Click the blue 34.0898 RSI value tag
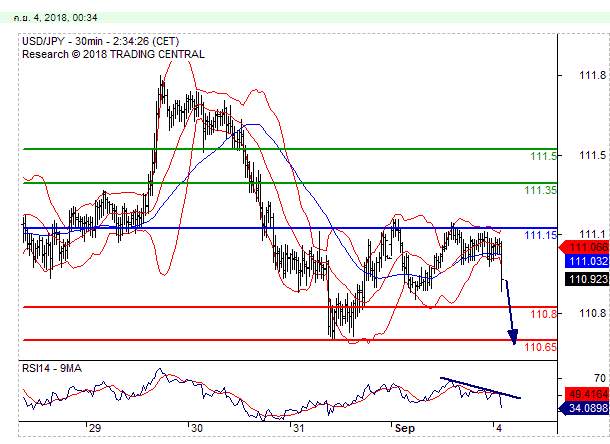 [584, 408]
